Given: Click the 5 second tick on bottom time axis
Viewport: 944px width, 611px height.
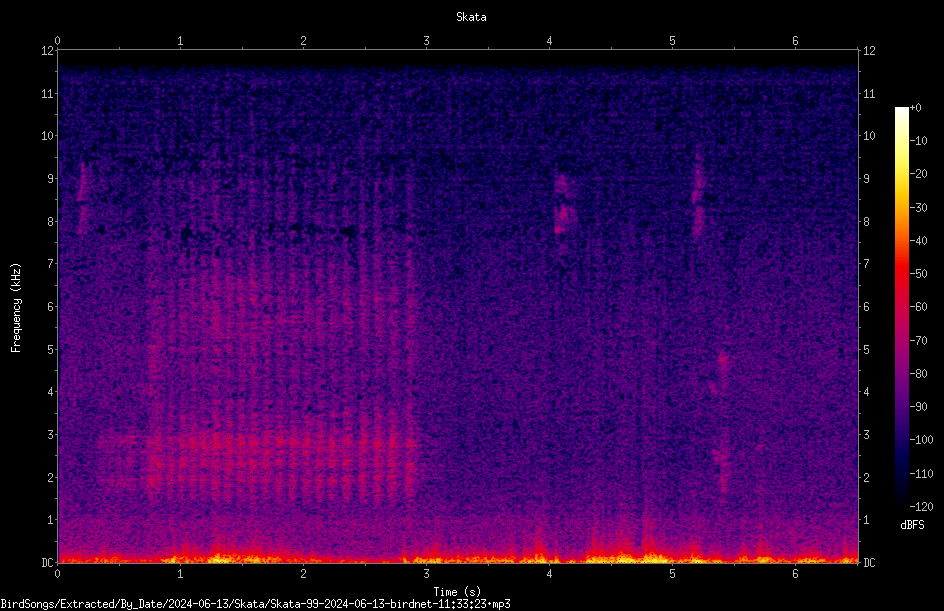Looking at the screenshot, I should (672, 574).
